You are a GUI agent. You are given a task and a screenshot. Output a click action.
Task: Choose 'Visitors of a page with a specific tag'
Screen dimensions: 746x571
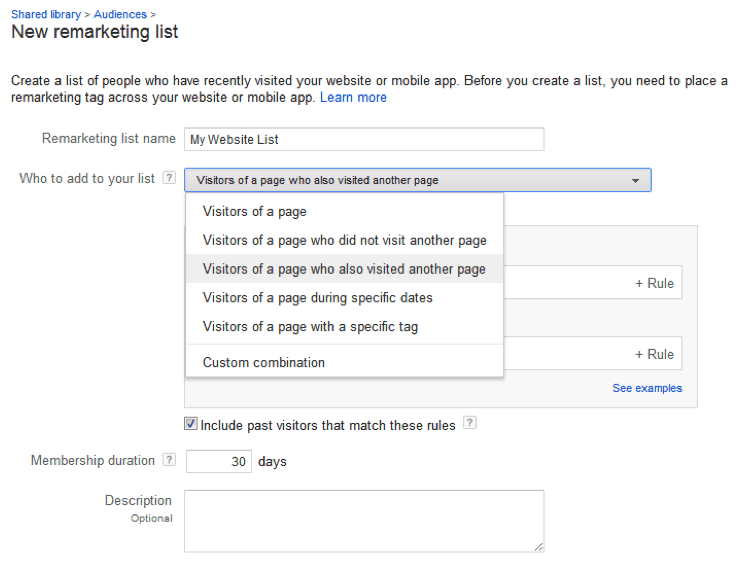(x=310, y=327)
